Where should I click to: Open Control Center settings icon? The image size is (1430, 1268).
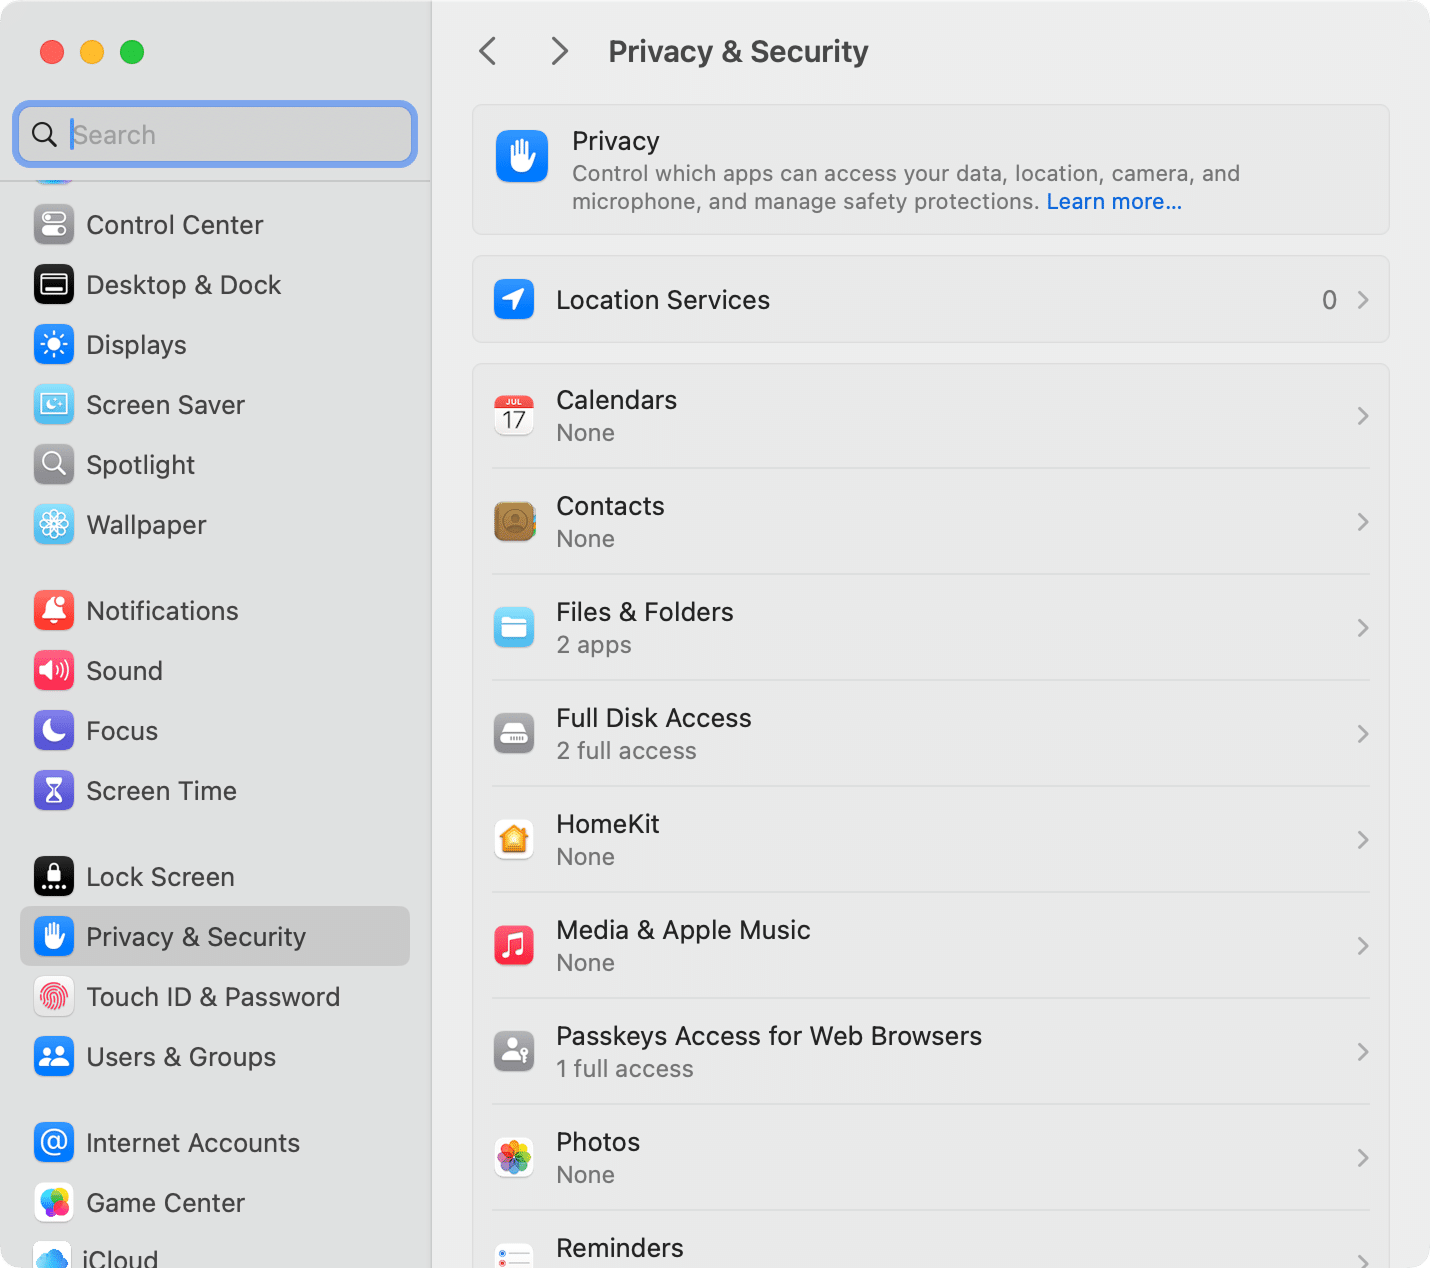click(54, 225)
